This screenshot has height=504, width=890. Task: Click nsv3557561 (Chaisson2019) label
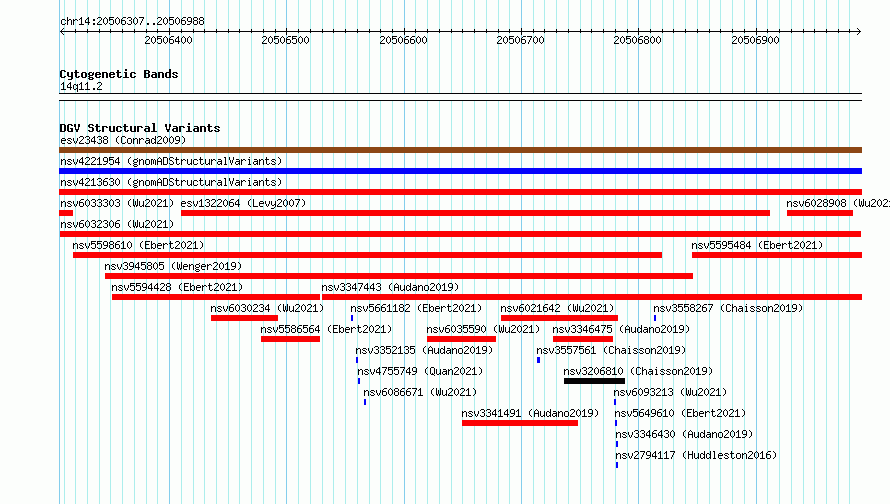tap(611, 350)
